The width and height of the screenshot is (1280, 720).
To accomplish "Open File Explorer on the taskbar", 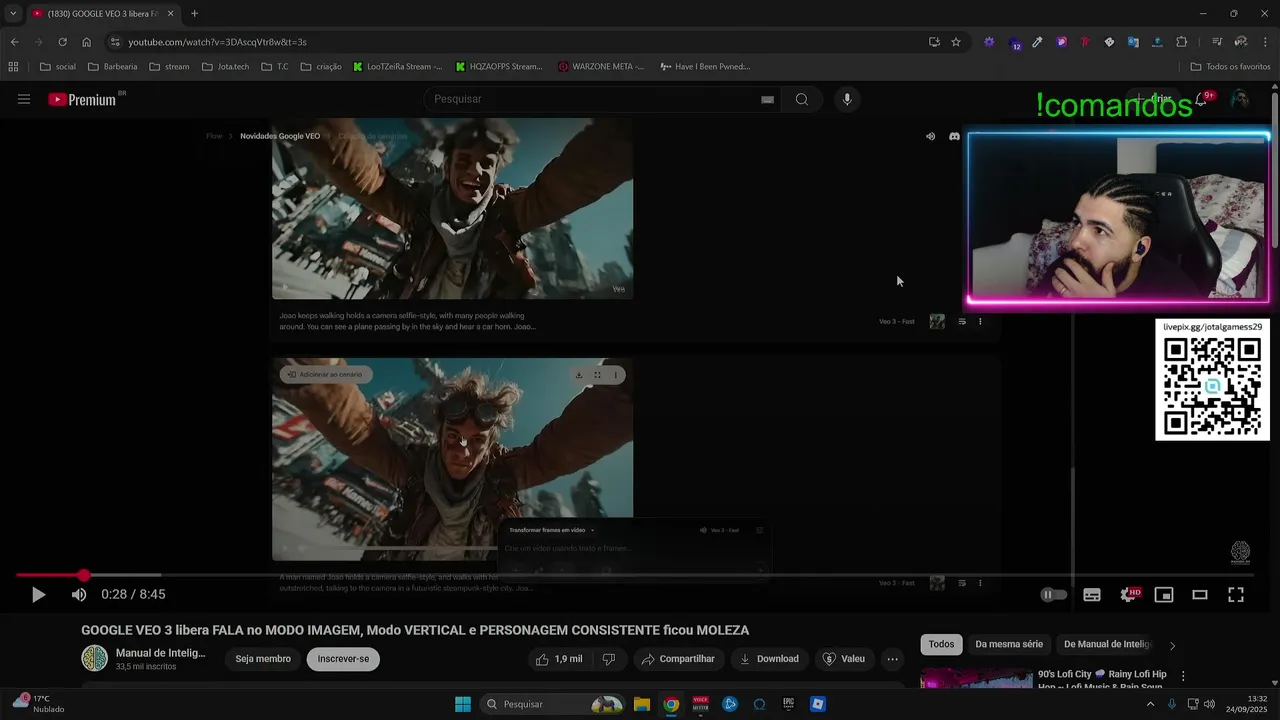I will 642,704.
